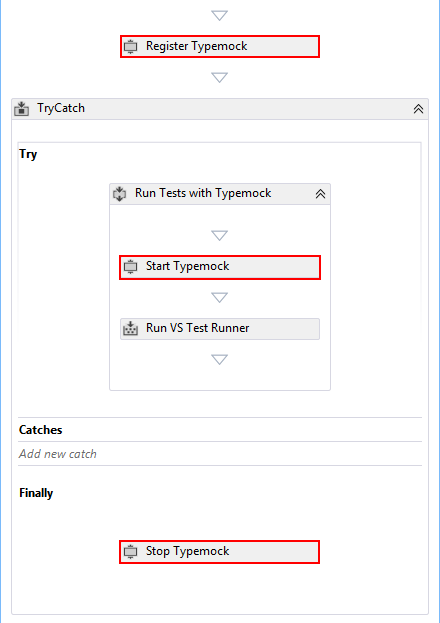
Task: Click Add new catch
Action: point(58,454)
